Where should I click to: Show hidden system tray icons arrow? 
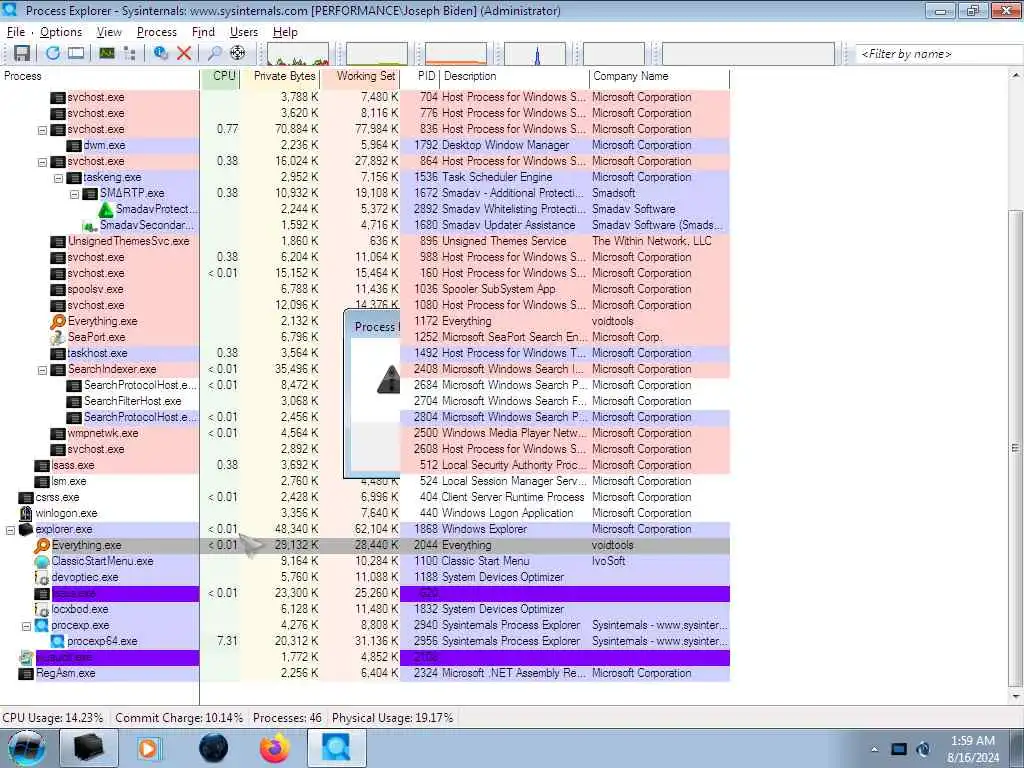pyautogui.click(x=874, y=749)
